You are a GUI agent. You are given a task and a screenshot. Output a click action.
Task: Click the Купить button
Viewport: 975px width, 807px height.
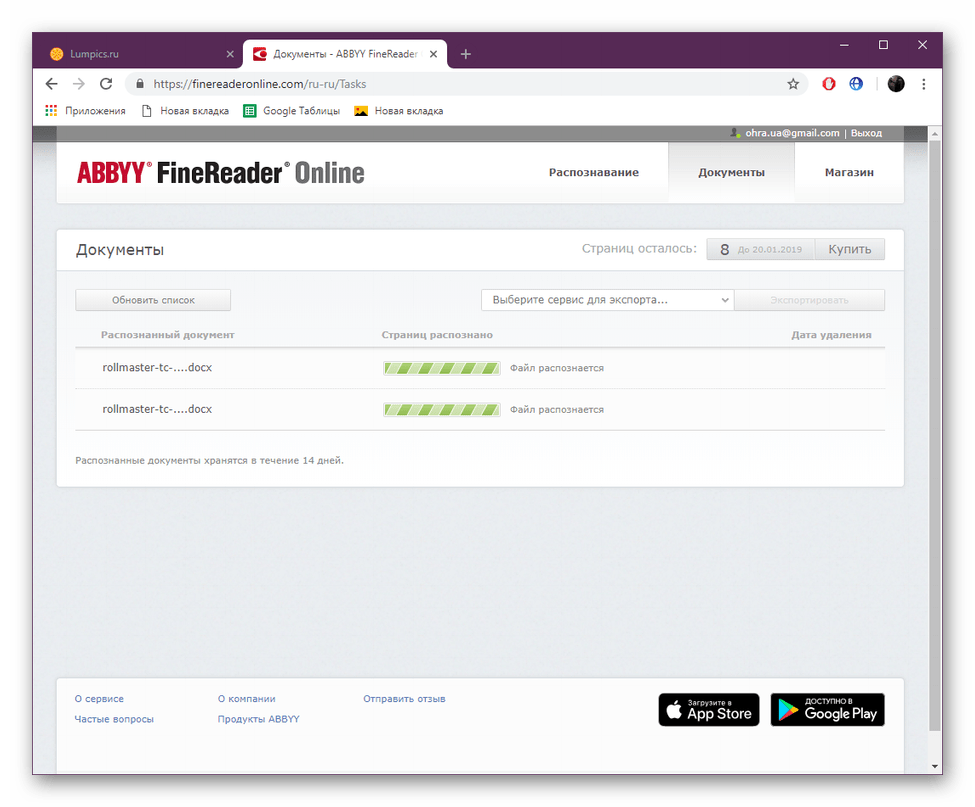pyautogui.click(x=849, y=248)
